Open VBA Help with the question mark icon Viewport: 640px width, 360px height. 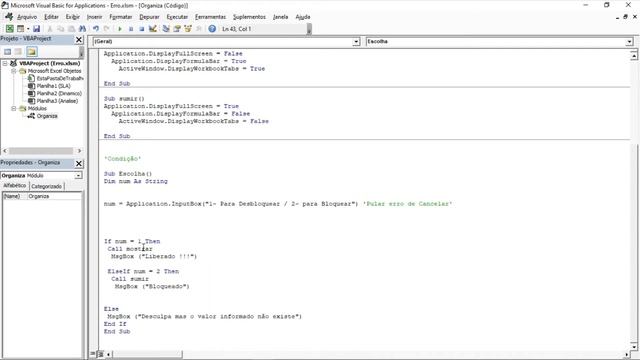[212, 29]
